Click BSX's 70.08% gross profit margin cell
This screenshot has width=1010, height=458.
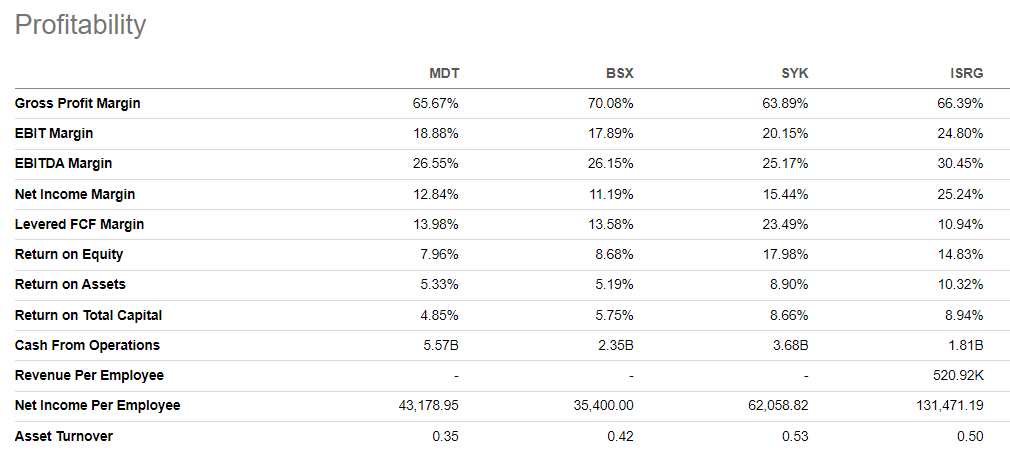click(x=611, y=103)
